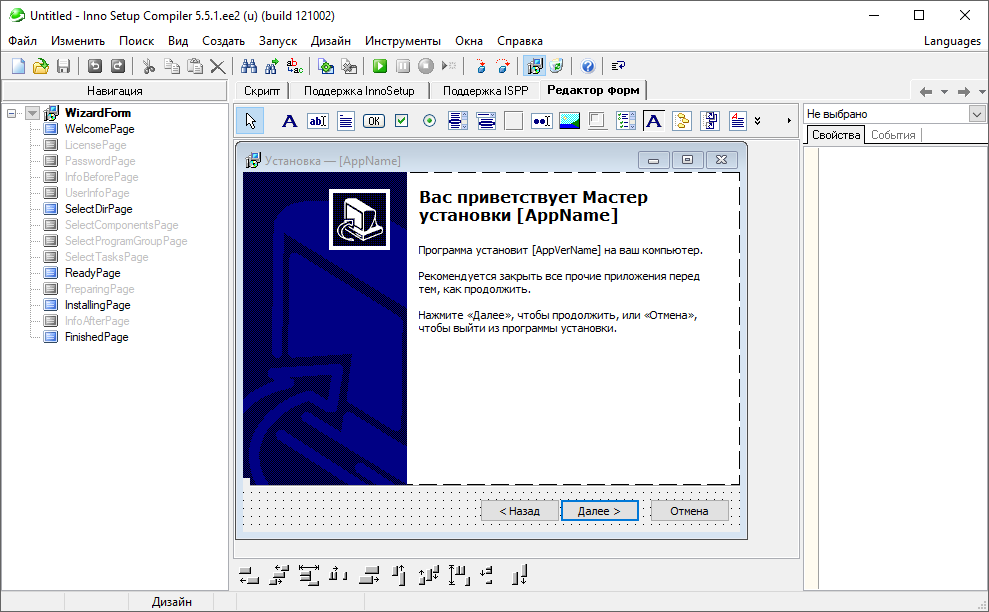Screen dimensions: 989x612
Task: Click the align right edges icon
Action: coord(370,575)
